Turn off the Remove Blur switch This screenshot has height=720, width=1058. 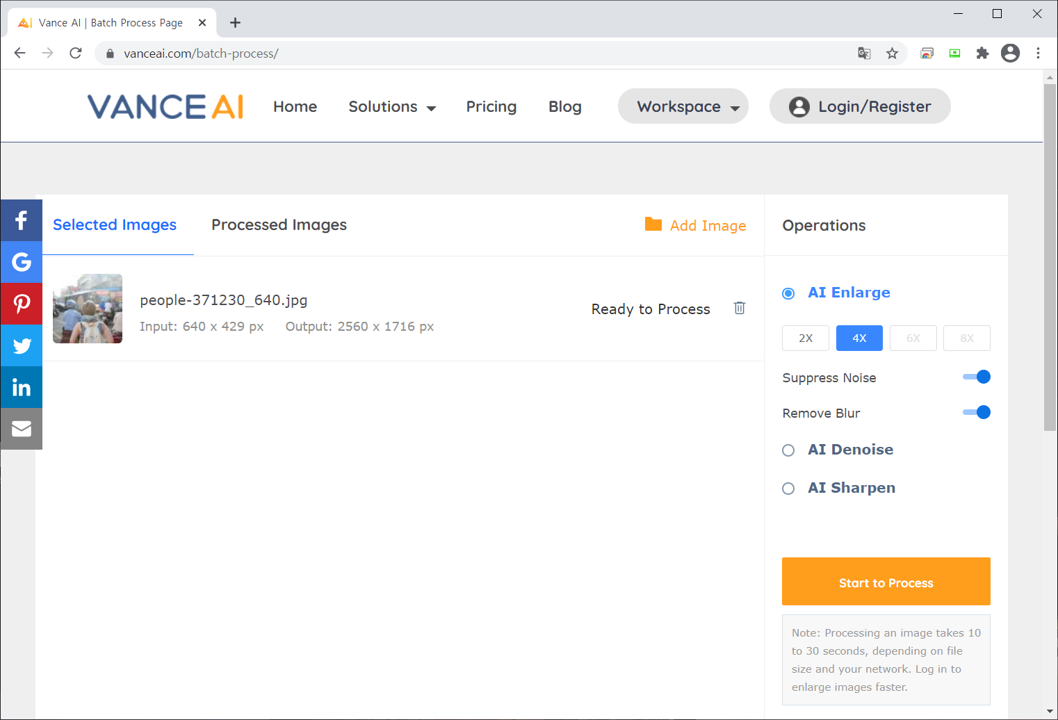tap(976, 412)
